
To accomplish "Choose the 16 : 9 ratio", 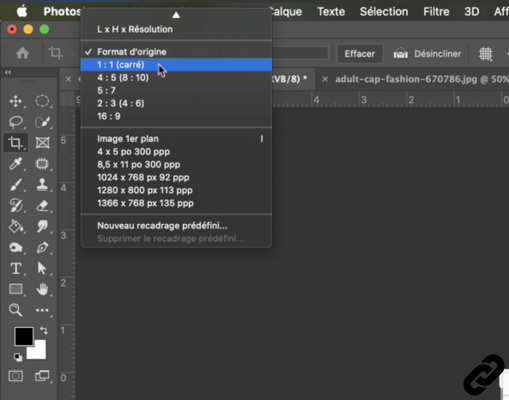I will click(176, 116).
